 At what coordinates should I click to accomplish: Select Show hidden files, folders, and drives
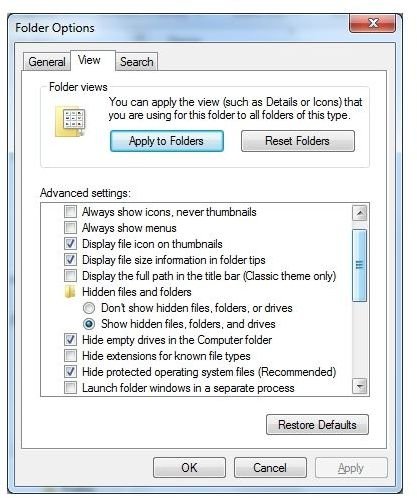coord(89,324)
